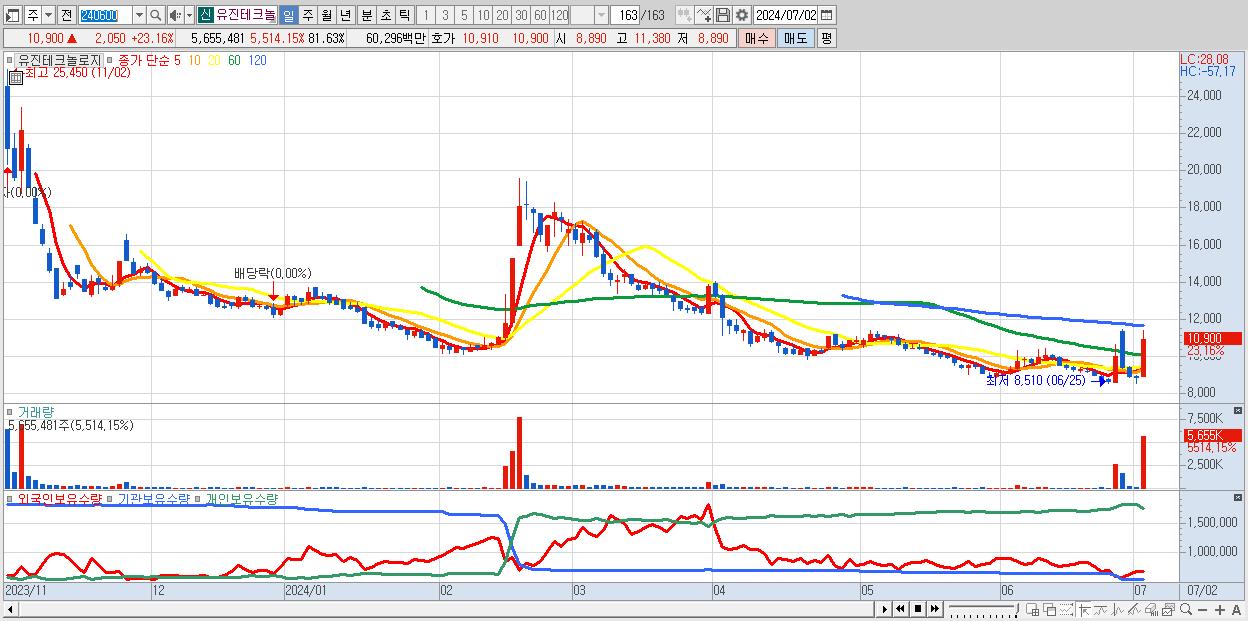
Task: Click the add chart region icon in bottom toolbar
Action: click(x=1032, y=609)
